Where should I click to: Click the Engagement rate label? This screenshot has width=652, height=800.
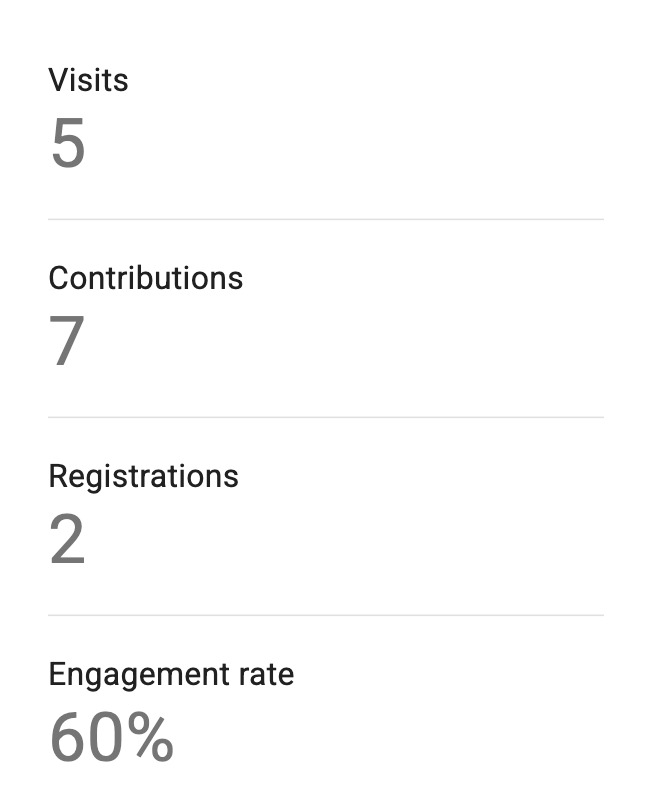171,674
